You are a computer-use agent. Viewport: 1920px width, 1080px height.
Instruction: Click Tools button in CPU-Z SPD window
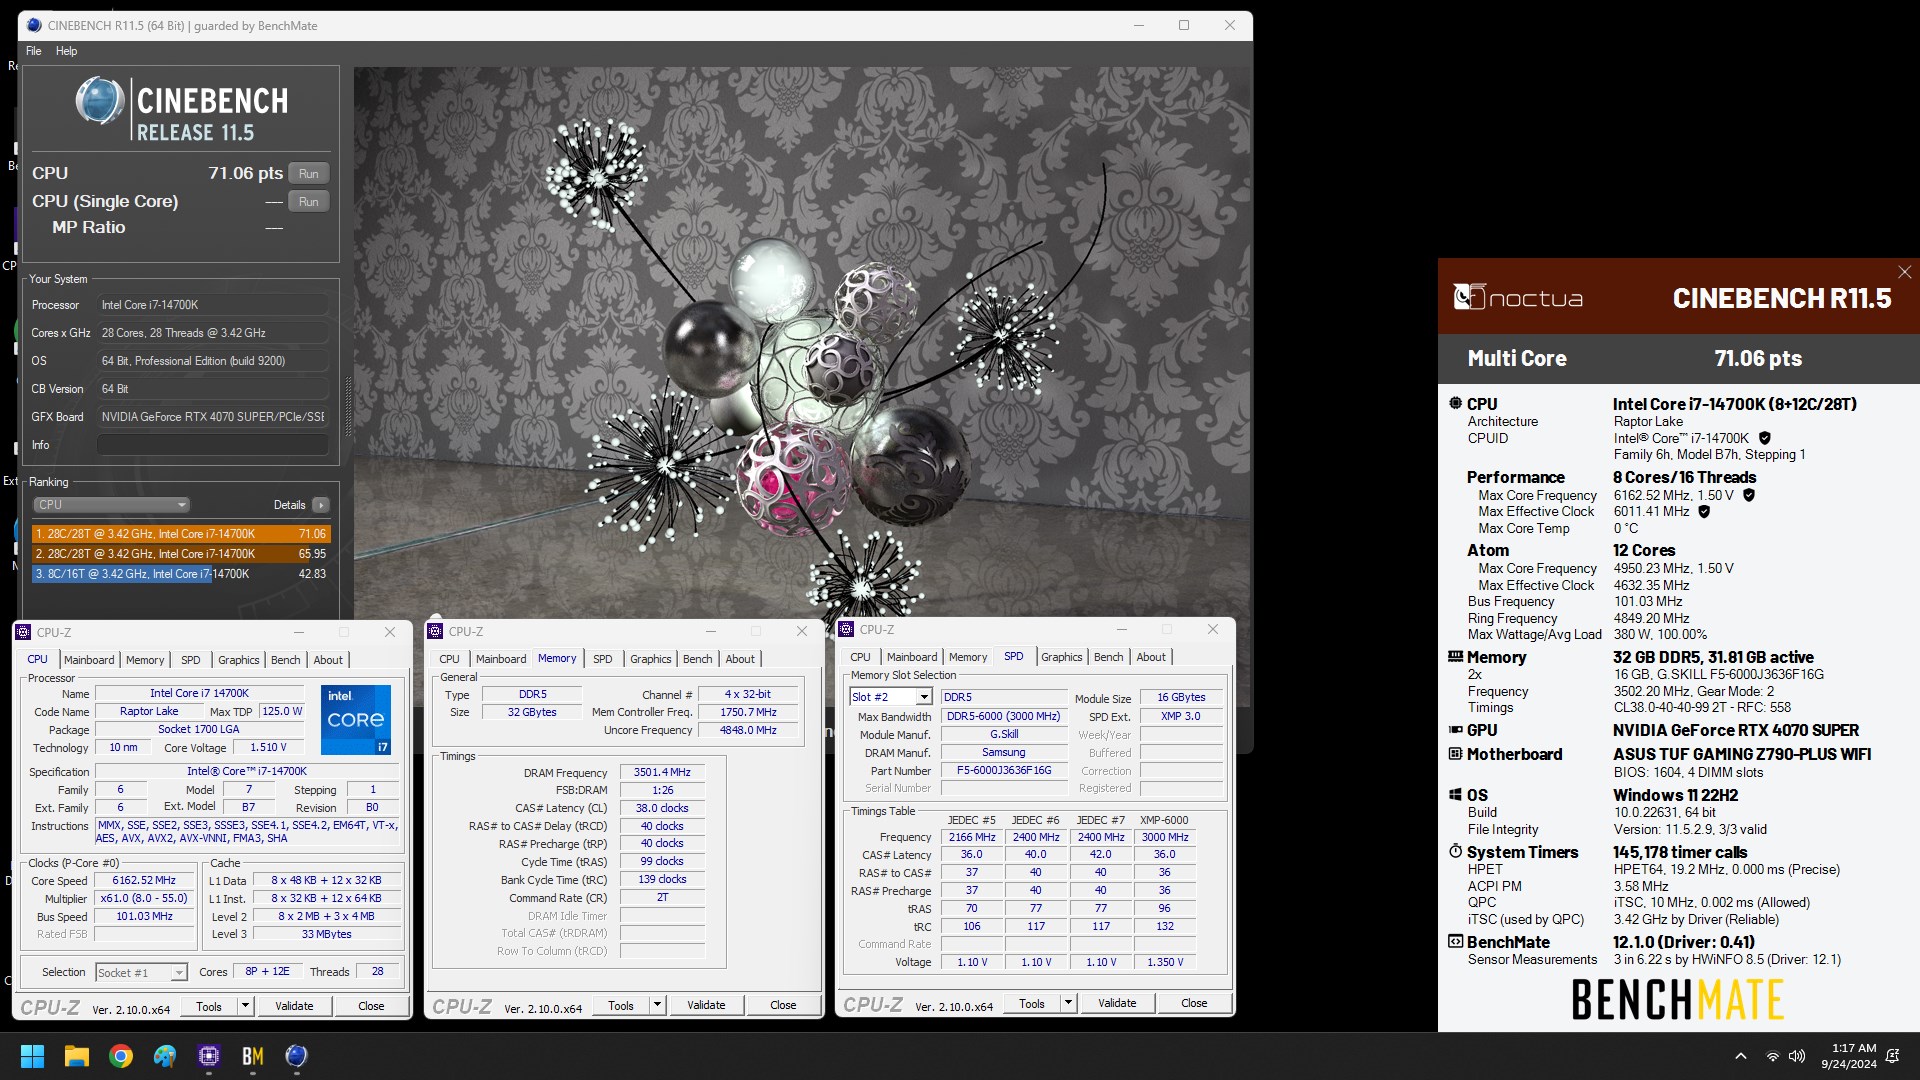[x=1032, y=1003]
